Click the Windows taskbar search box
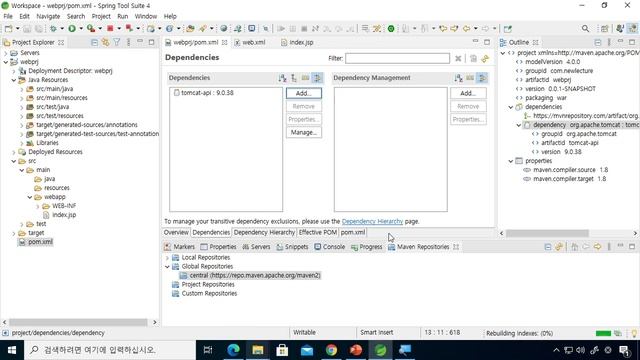 (x=110, y=350)
